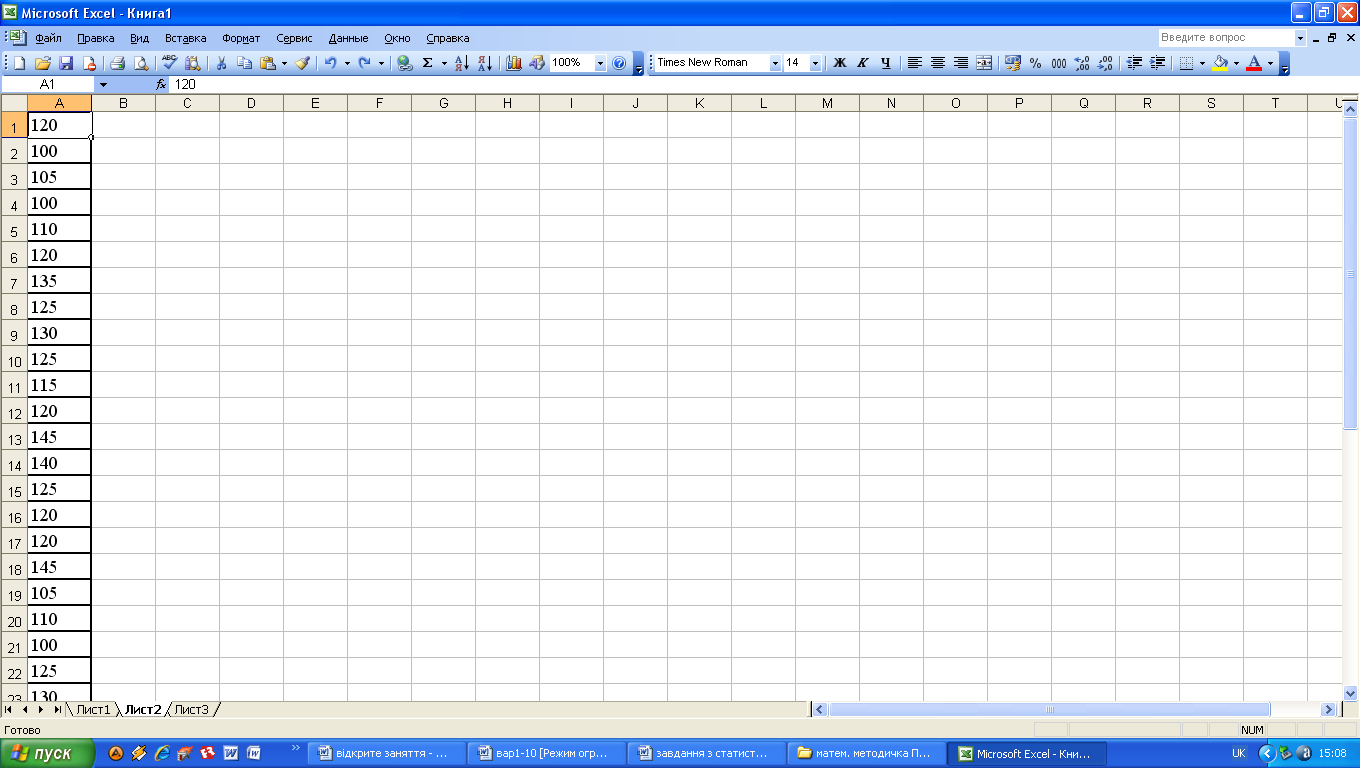Redo the last undone action
The height and width of the screenshot is (768, 1360).
[x=365, y=63]
